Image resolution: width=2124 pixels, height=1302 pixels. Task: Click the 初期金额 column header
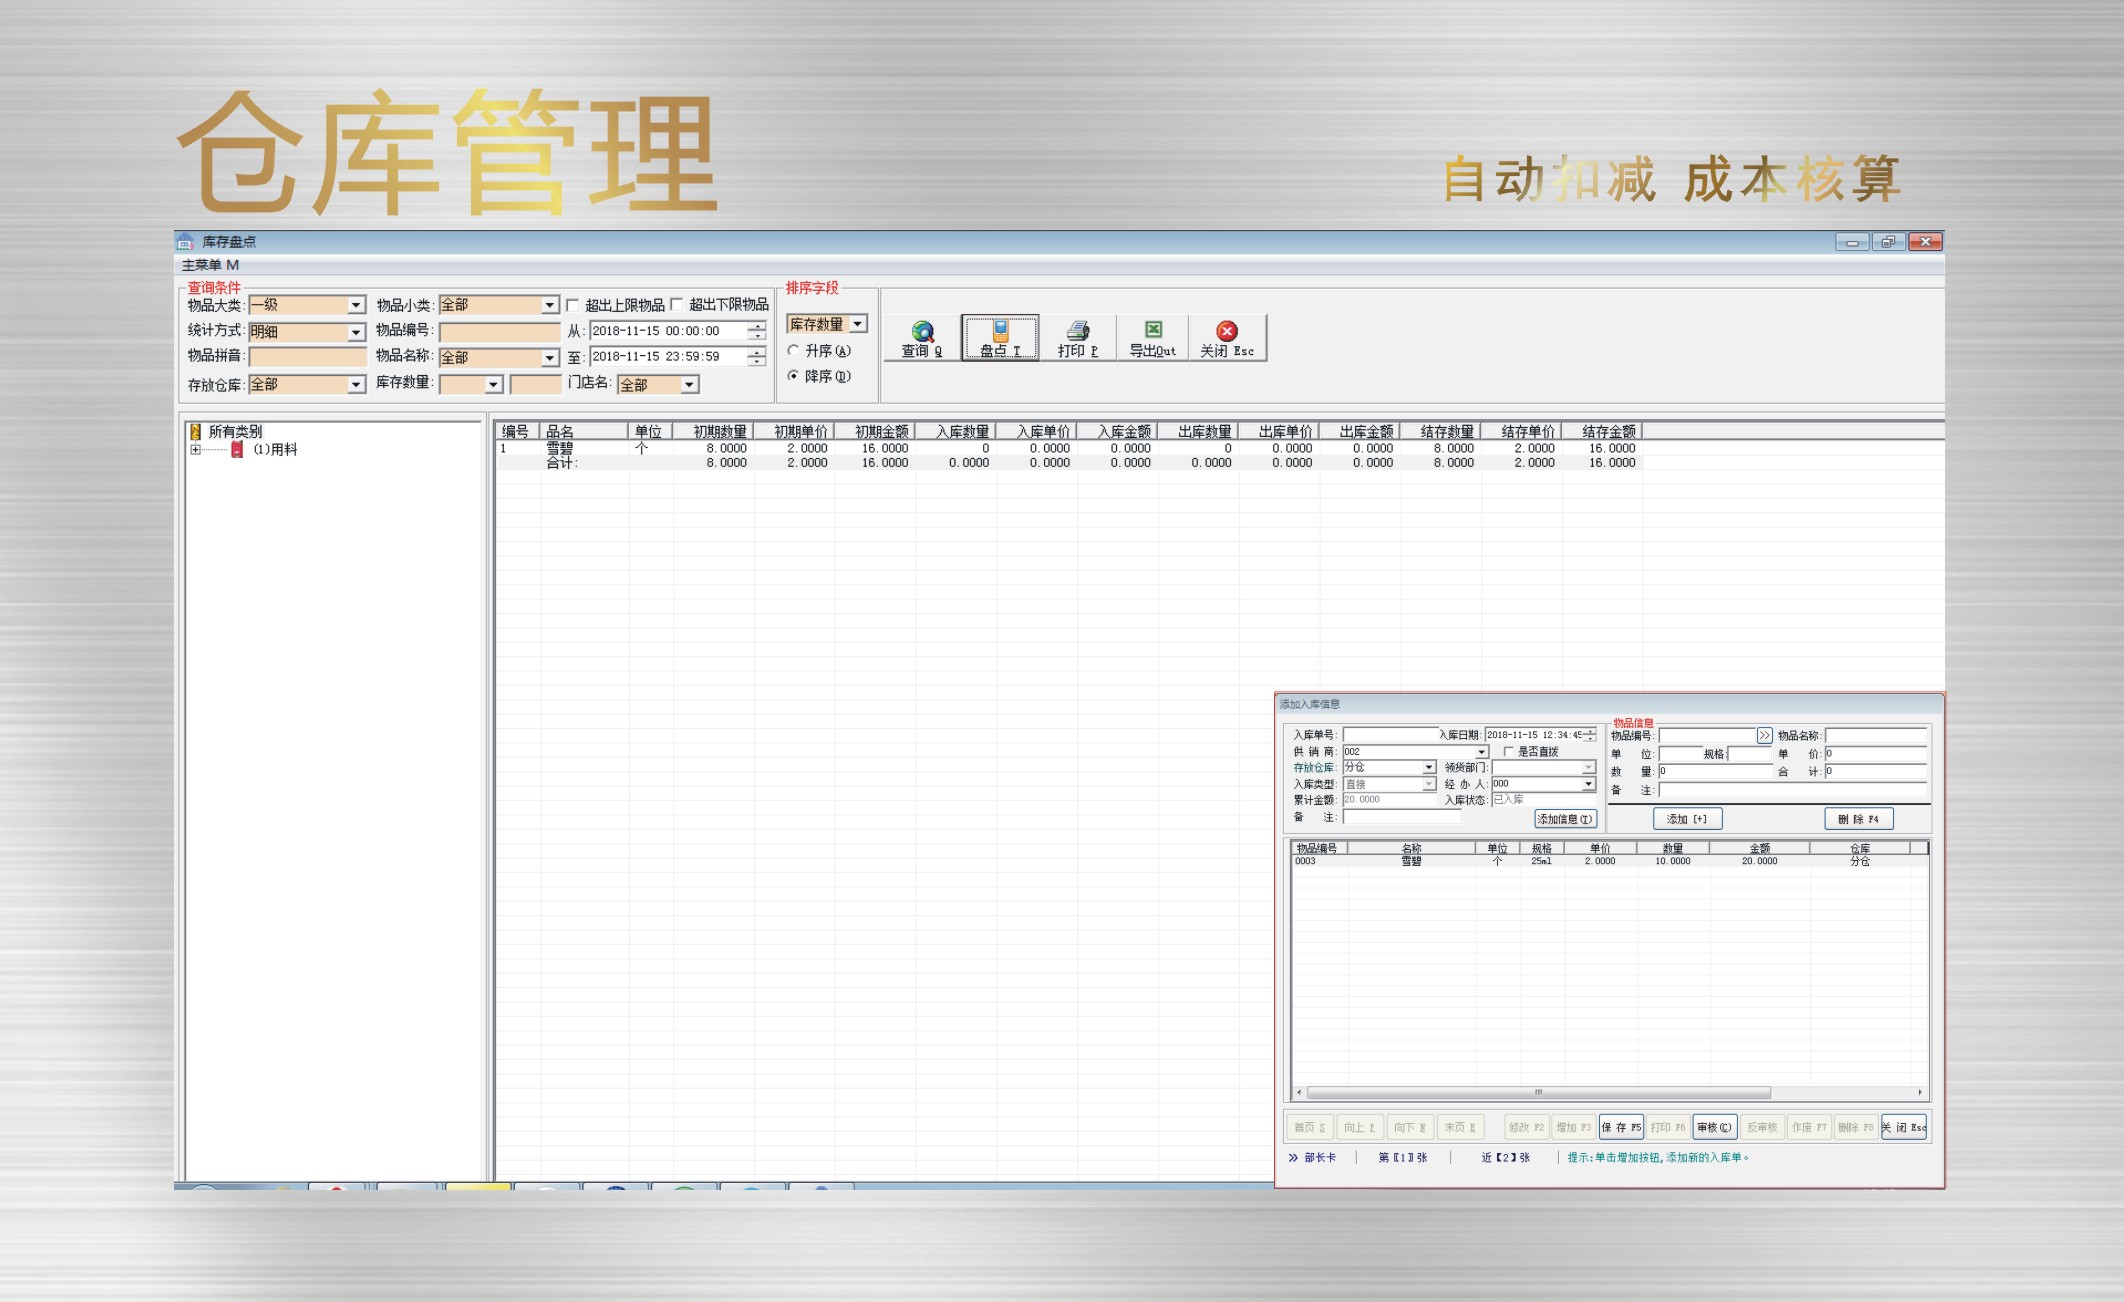point(874,432)
